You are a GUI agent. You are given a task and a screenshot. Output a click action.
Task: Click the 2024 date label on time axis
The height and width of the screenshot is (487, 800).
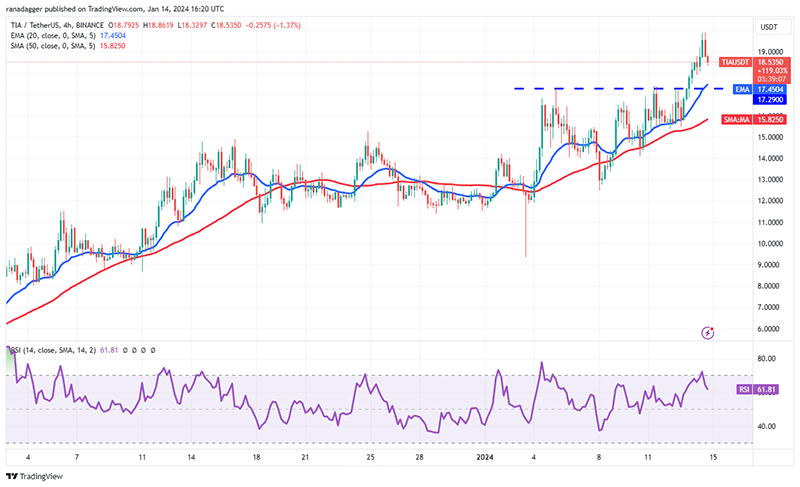[x=485, y=457]
